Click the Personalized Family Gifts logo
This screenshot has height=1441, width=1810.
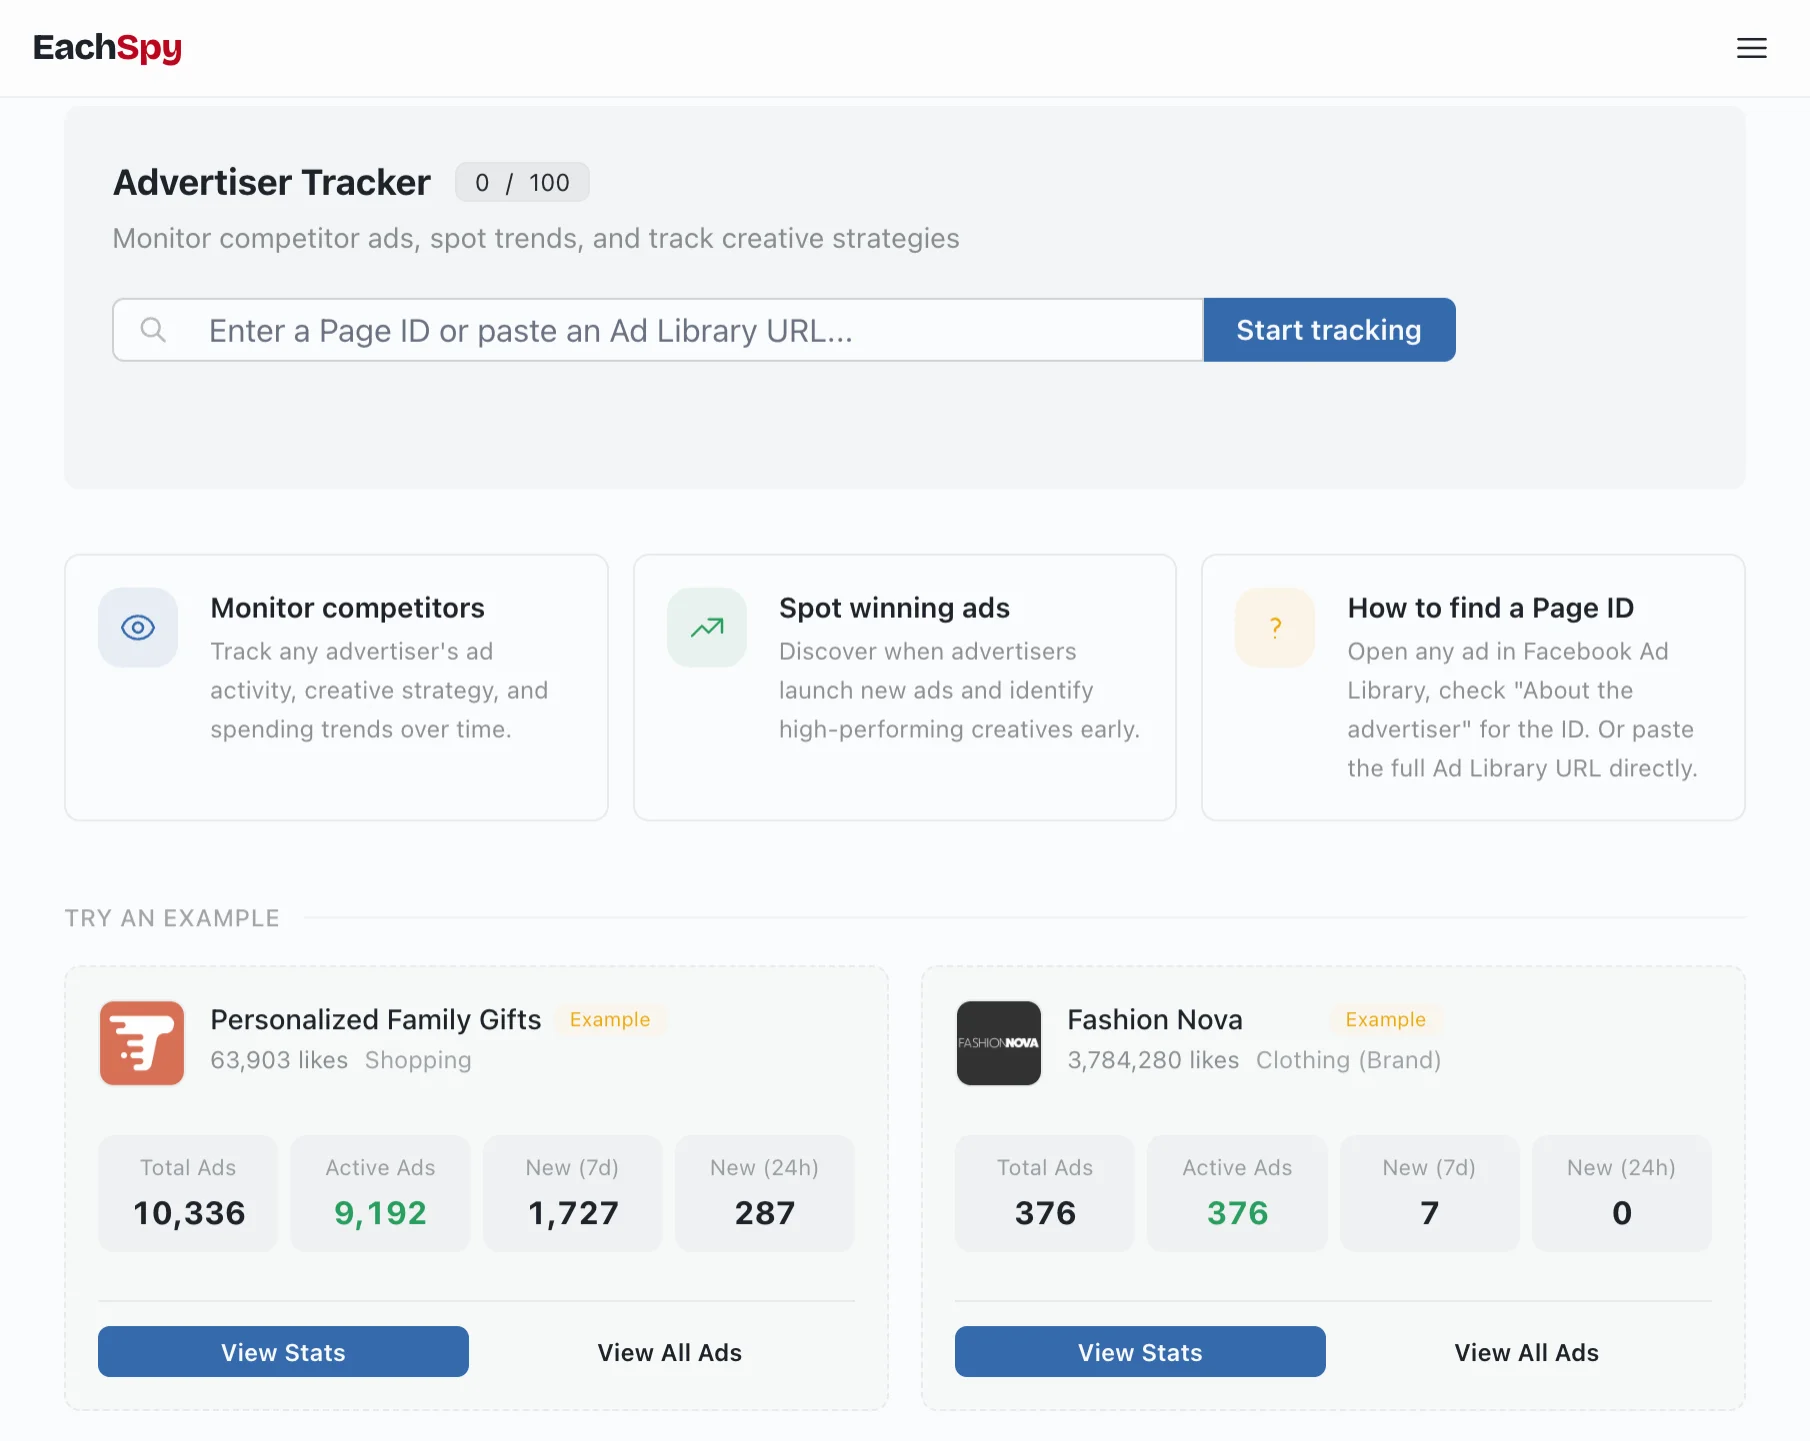(x=142, y=1043)
